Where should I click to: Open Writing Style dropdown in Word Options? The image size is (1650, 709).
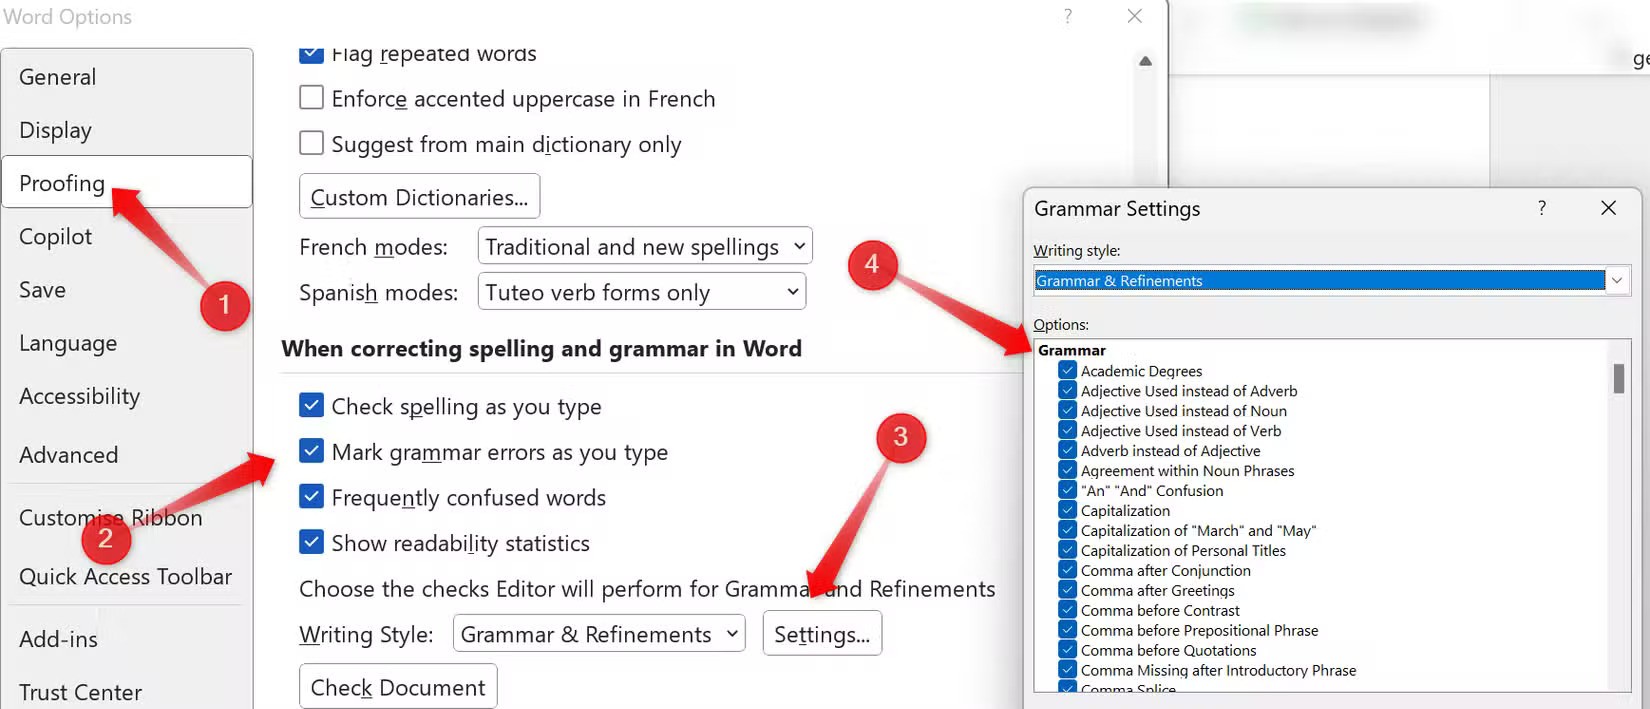pos(598,634)
